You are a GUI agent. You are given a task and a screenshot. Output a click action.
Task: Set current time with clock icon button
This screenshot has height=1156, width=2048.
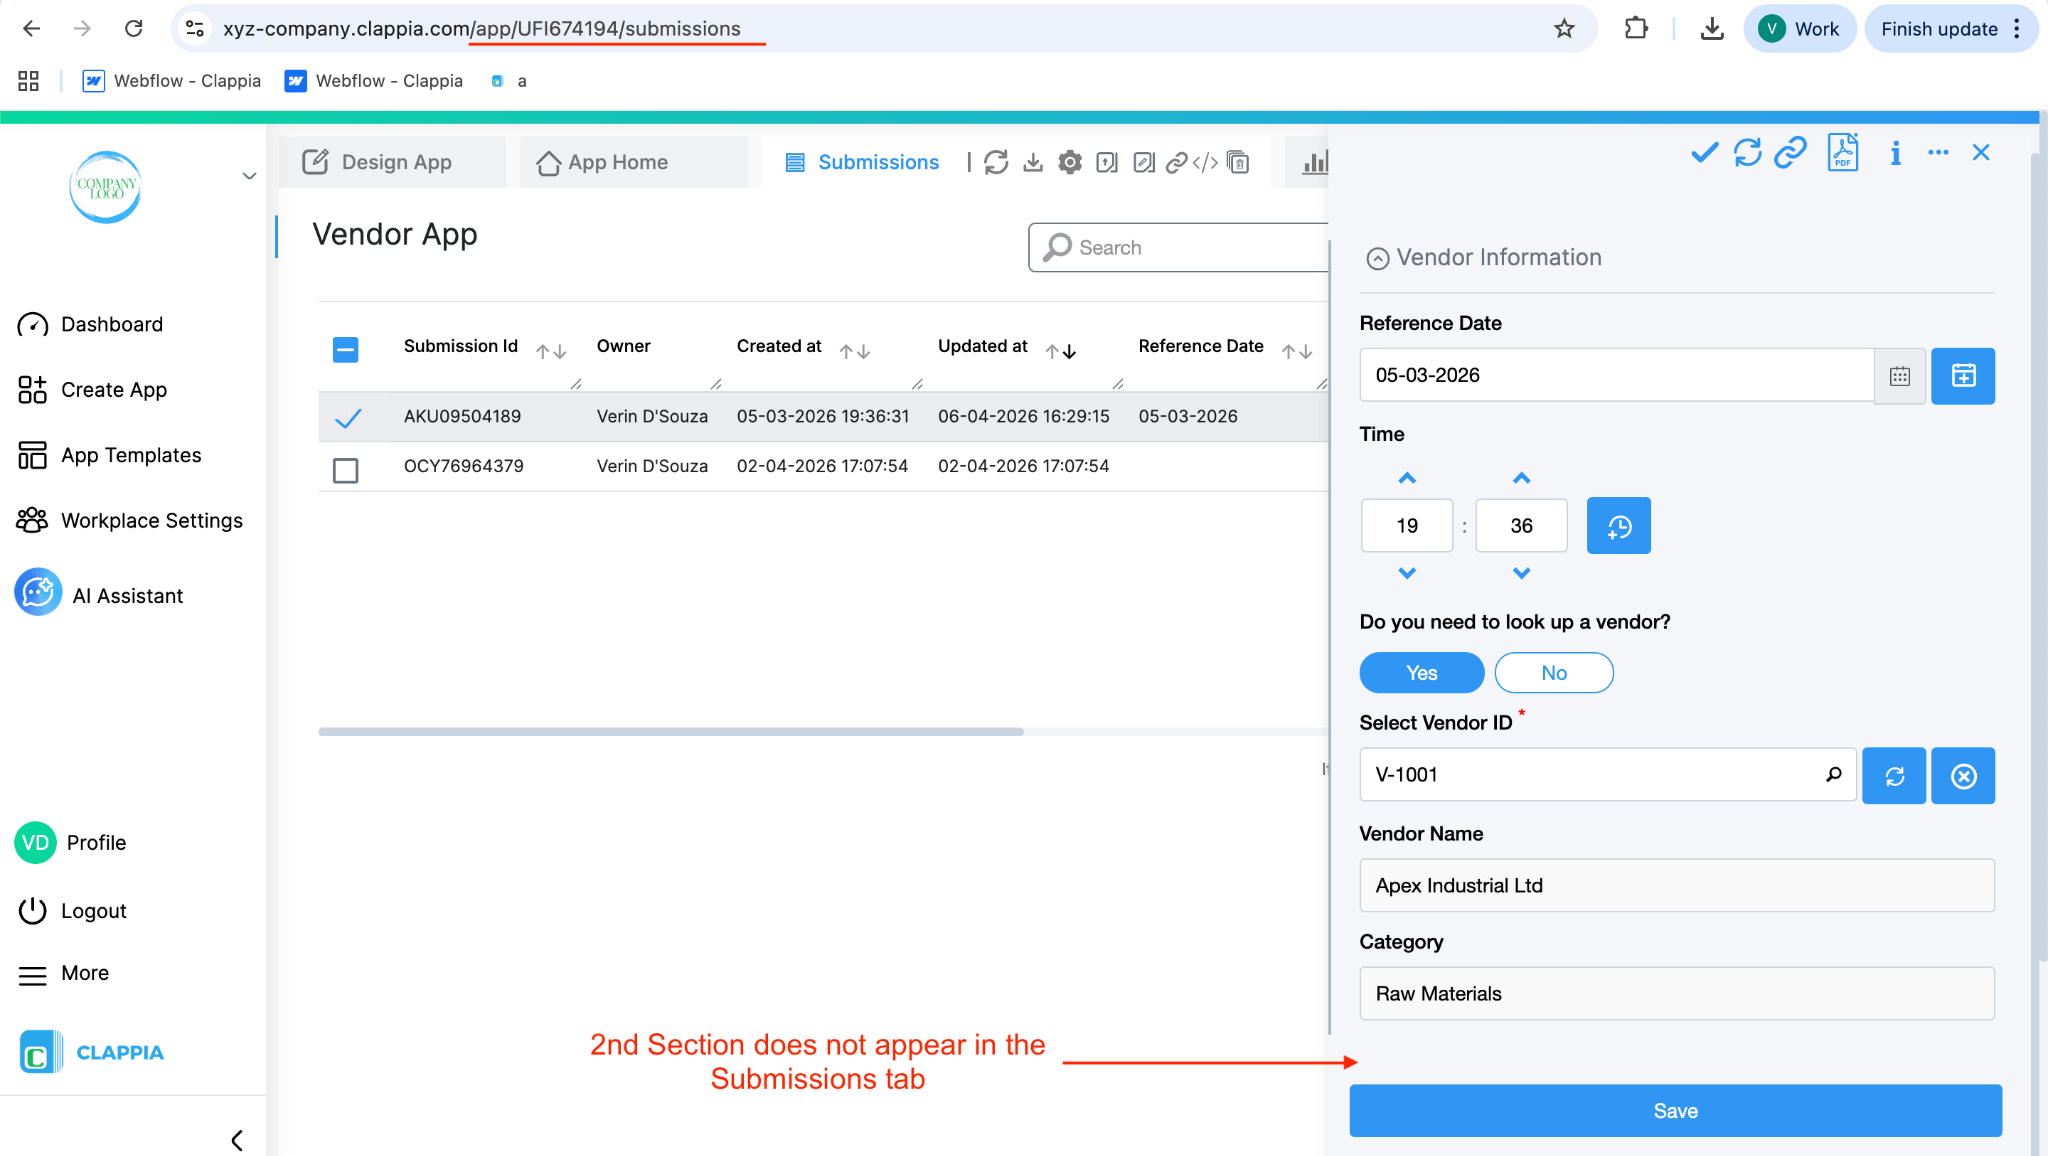pyautogui.click(x=1618, y=526)
